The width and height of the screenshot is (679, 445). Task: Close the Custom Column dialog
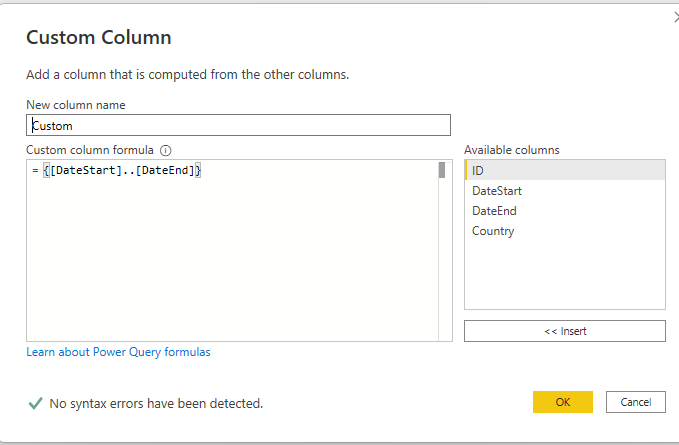tap(676, 17)
